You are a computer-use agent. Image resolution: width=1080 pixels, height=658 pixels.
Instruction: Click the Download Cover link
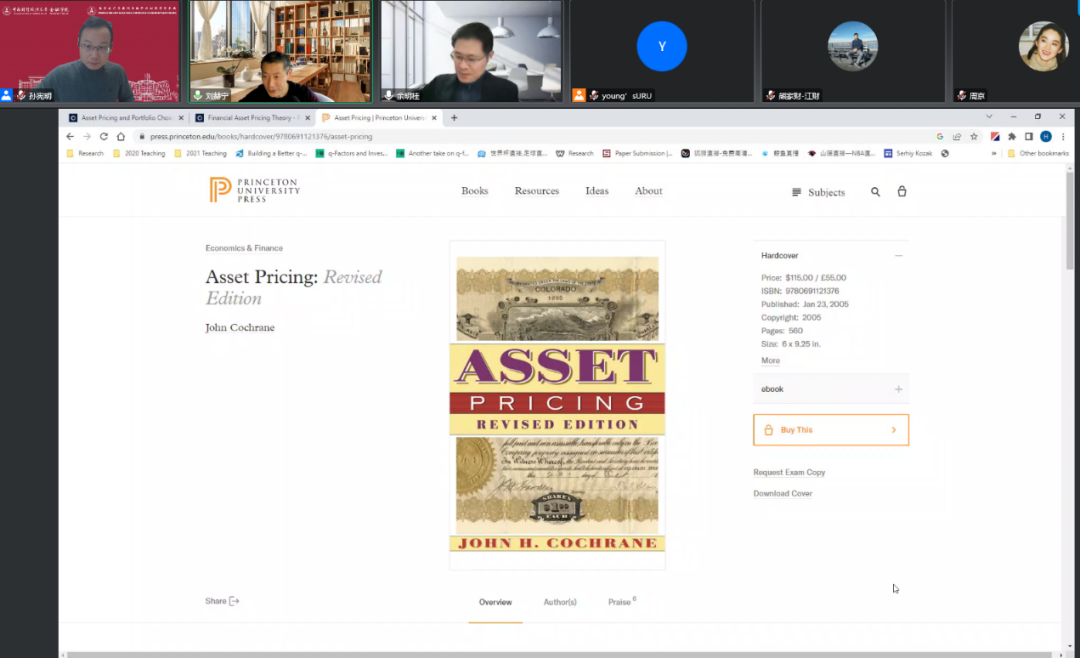[x=783, y=494]
